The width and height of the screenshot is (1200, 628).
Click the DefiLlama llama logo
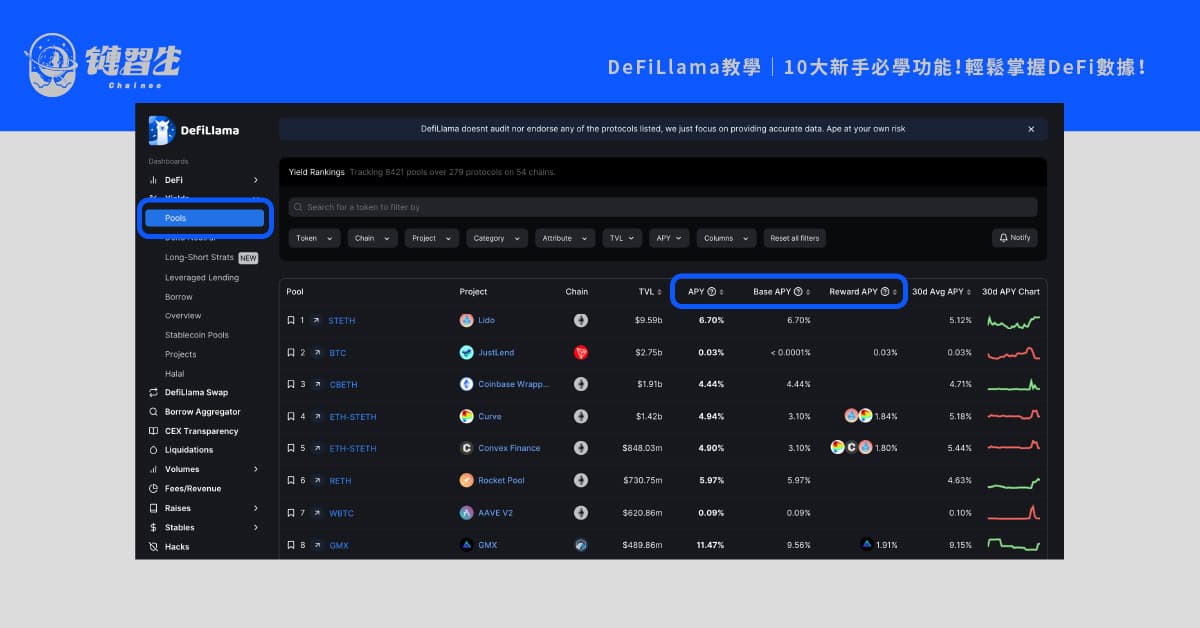tap(161, 130)
